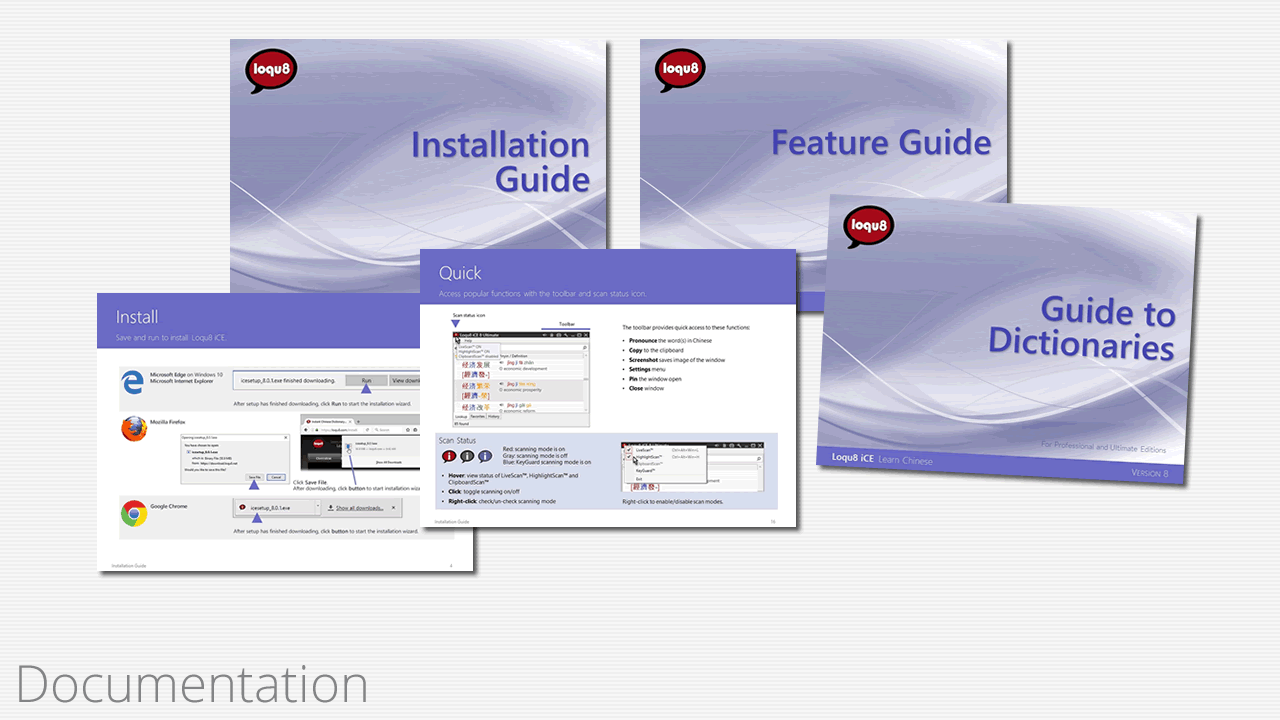The height and width of the screenshot is (720, 1280).
Task: Click Version 8 text on Dictionaries cover
Action: coord(1149,473)
